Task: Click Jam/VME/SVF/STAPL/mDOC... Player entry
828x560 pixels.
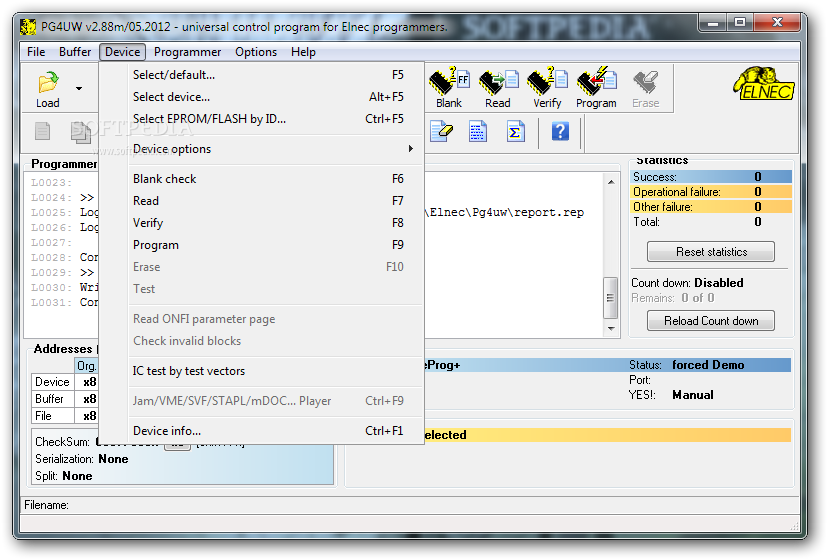Action: pos(262,401)
